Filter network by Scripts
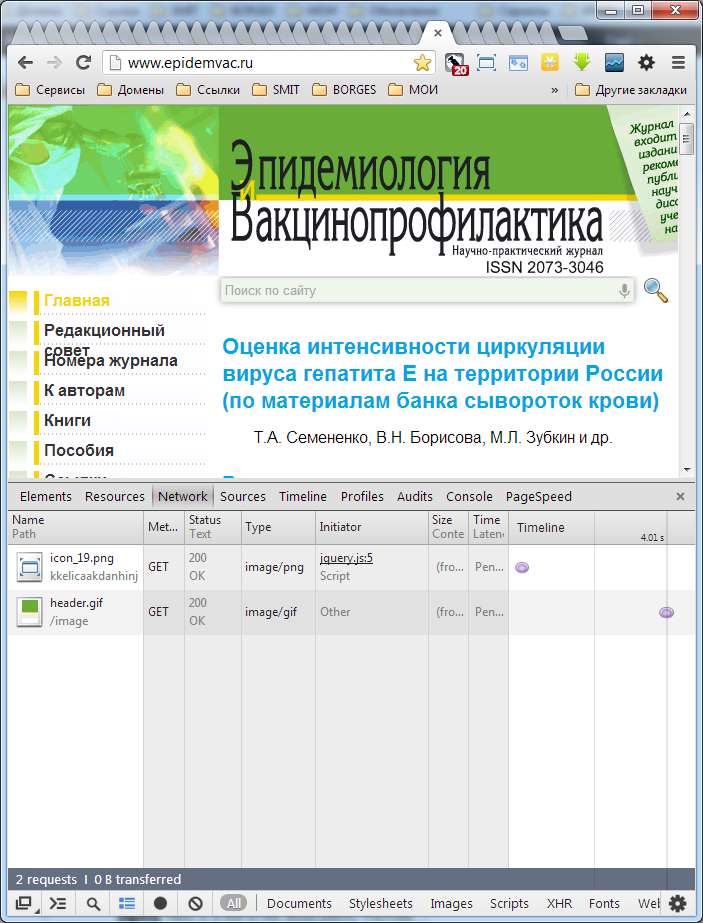Viewport: 703px width, 923px height. point(509,903)
